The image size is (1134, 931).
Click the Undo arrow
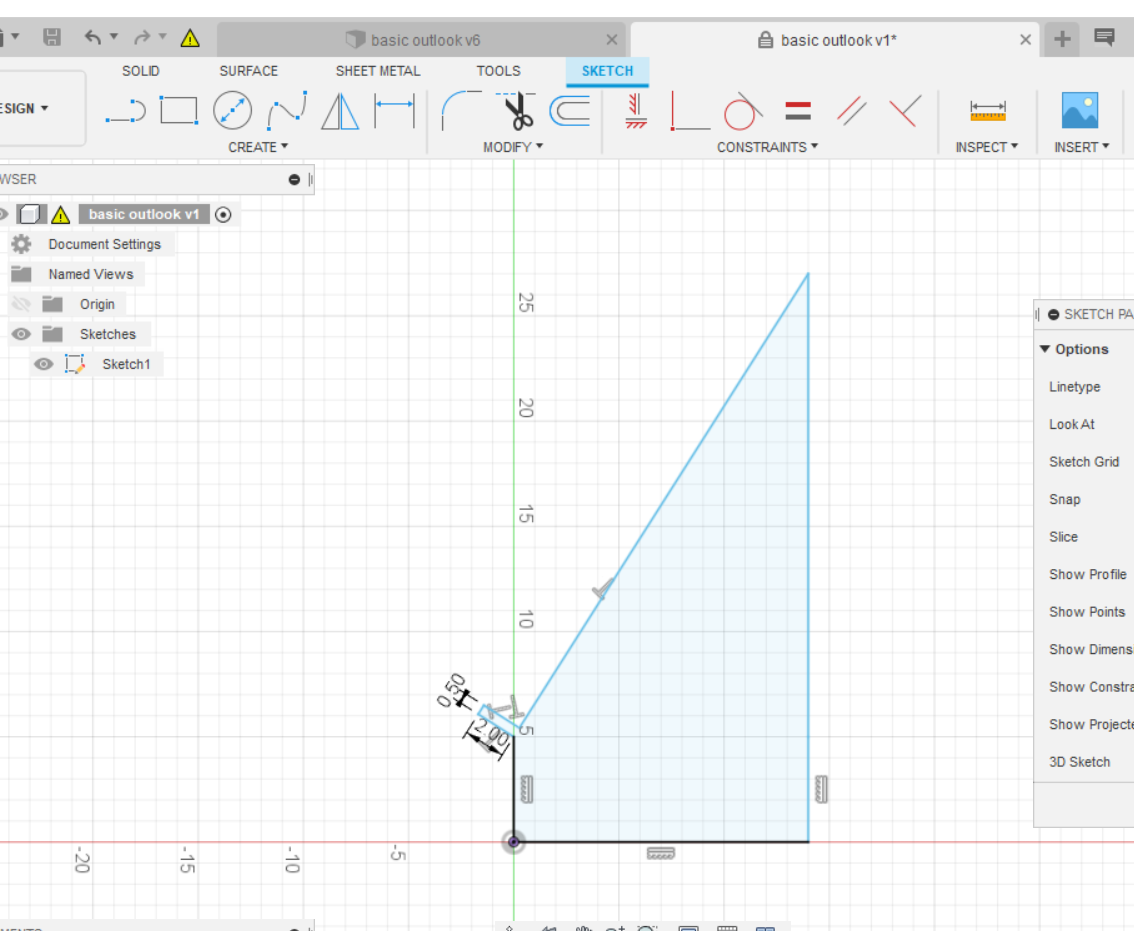click(93, 37)
